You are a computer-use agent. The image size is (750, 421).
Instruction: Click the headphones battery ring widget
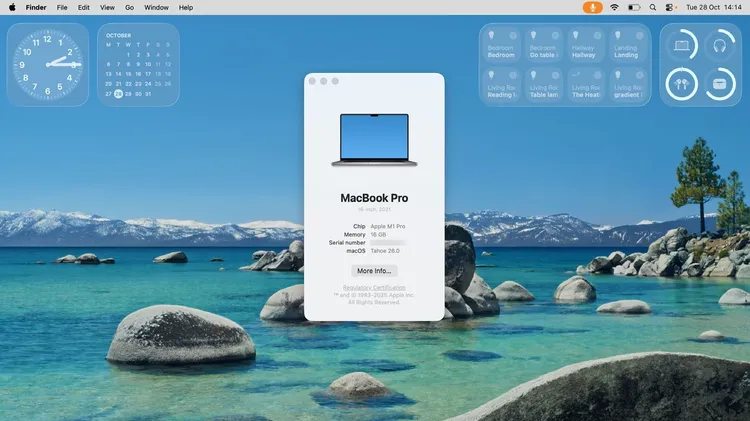[719, 45]
